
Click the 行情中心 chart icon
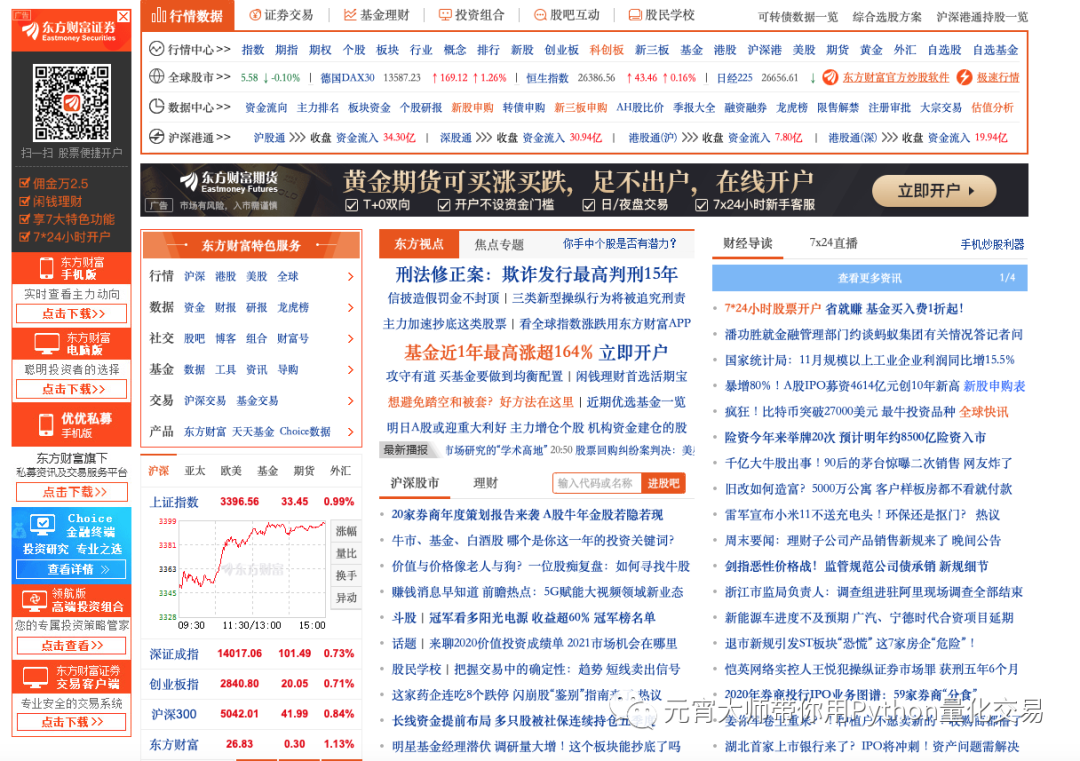(156, 49)
